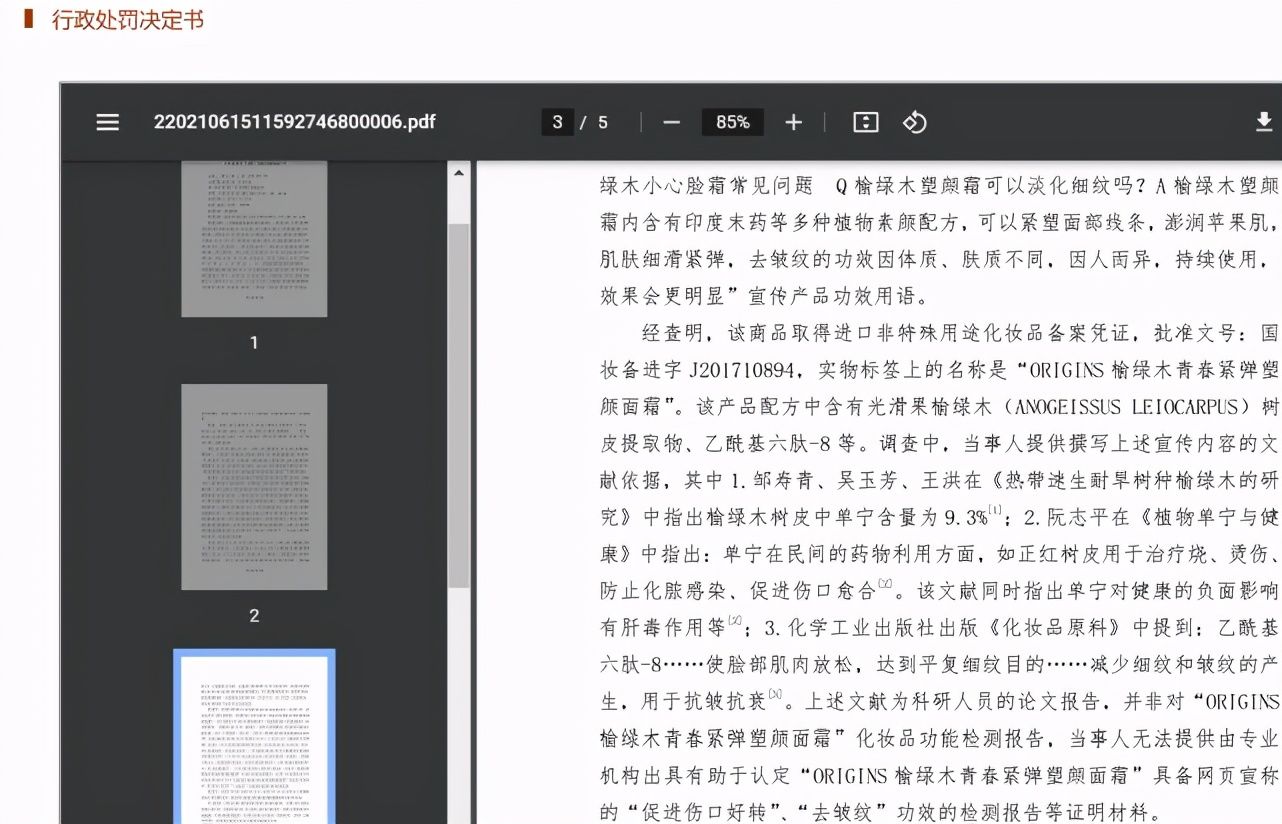1282x824 pixels.
Task: Click the zoom out minus button
Action: [x=671, y=122]
